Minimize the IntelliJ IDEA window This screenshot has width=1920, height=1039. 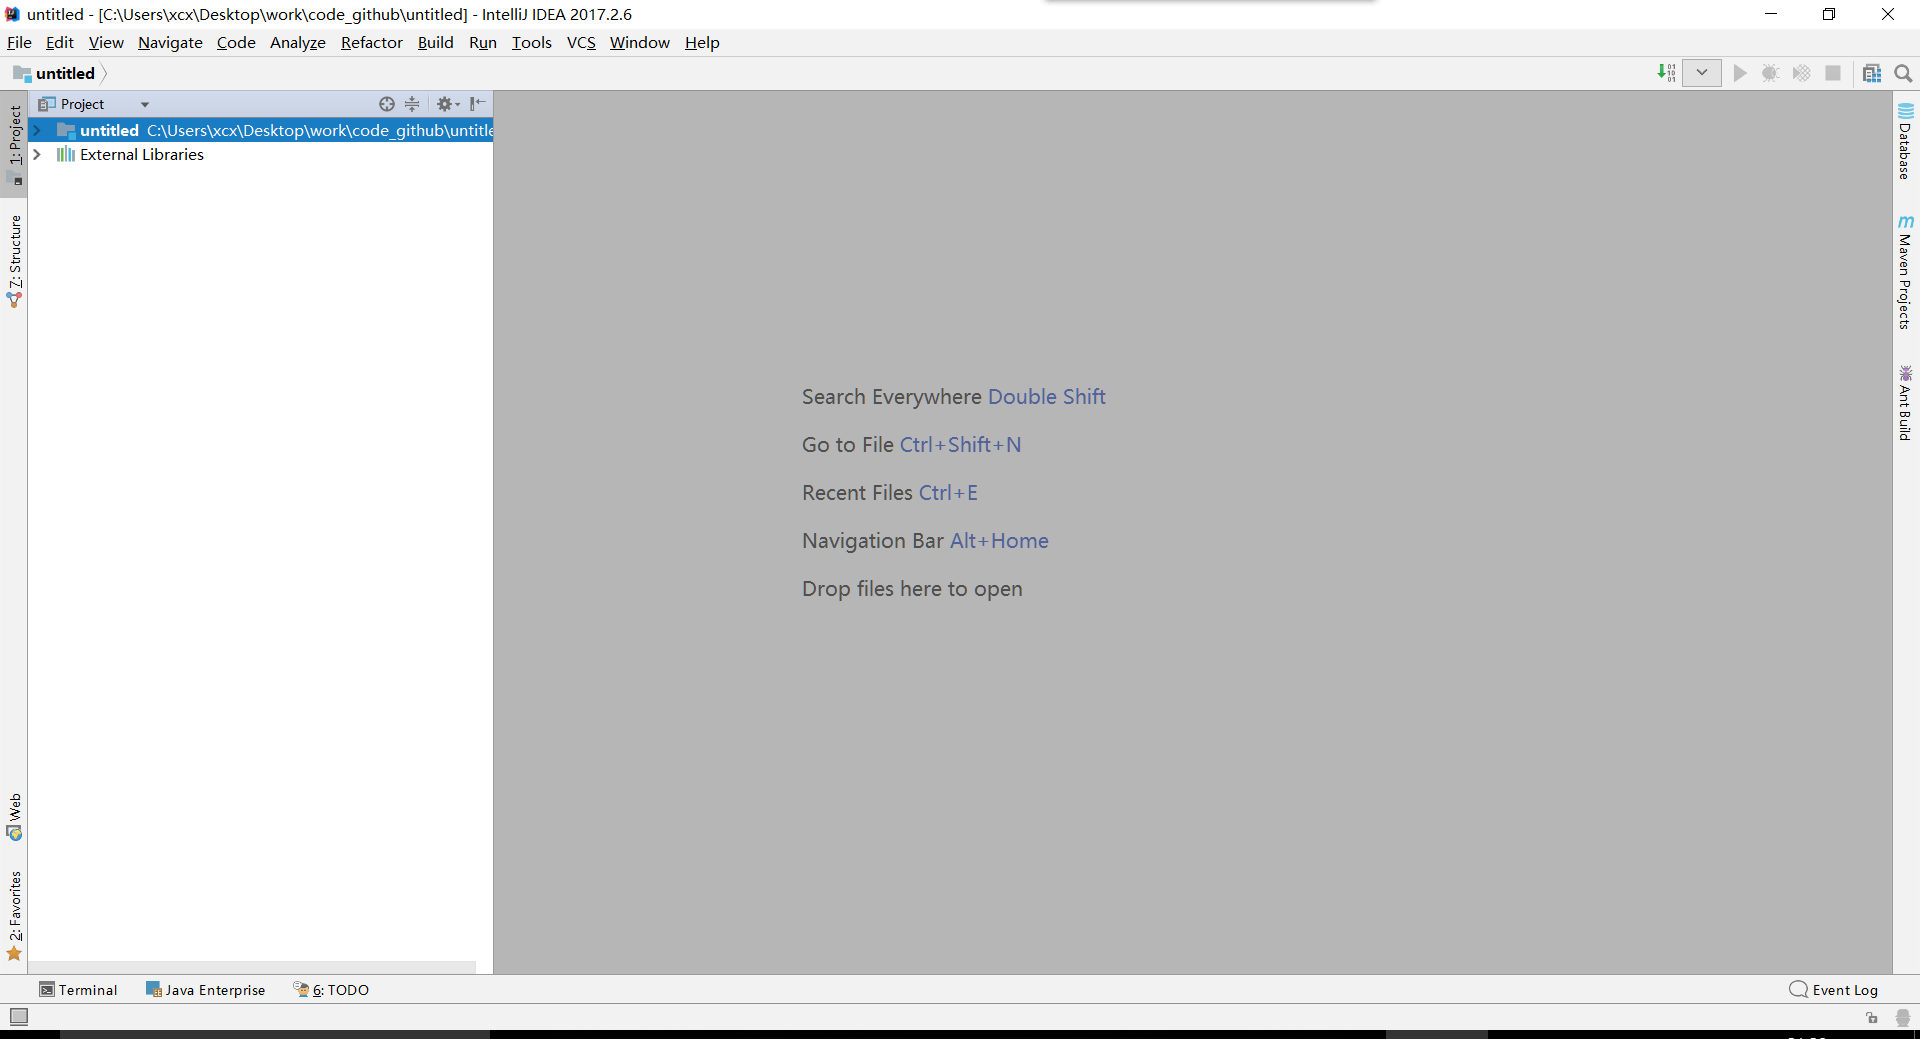pos(1771,14)
